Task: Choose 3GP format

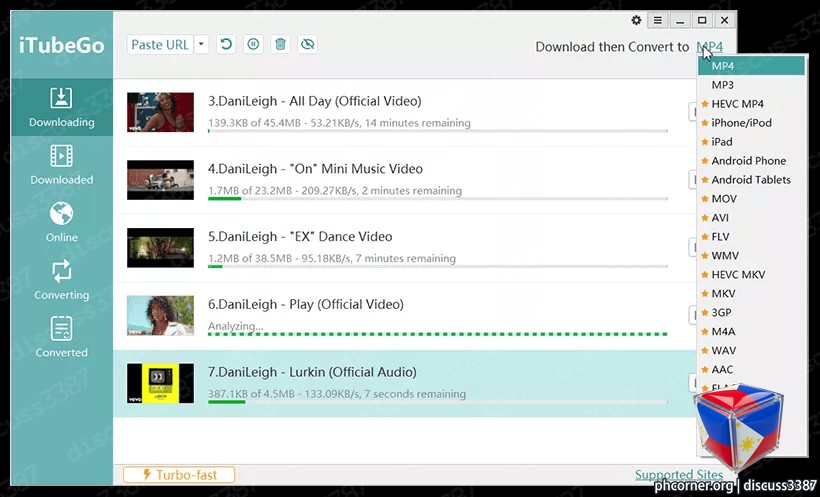Action: pyautogui.click(x=751, y=312)
